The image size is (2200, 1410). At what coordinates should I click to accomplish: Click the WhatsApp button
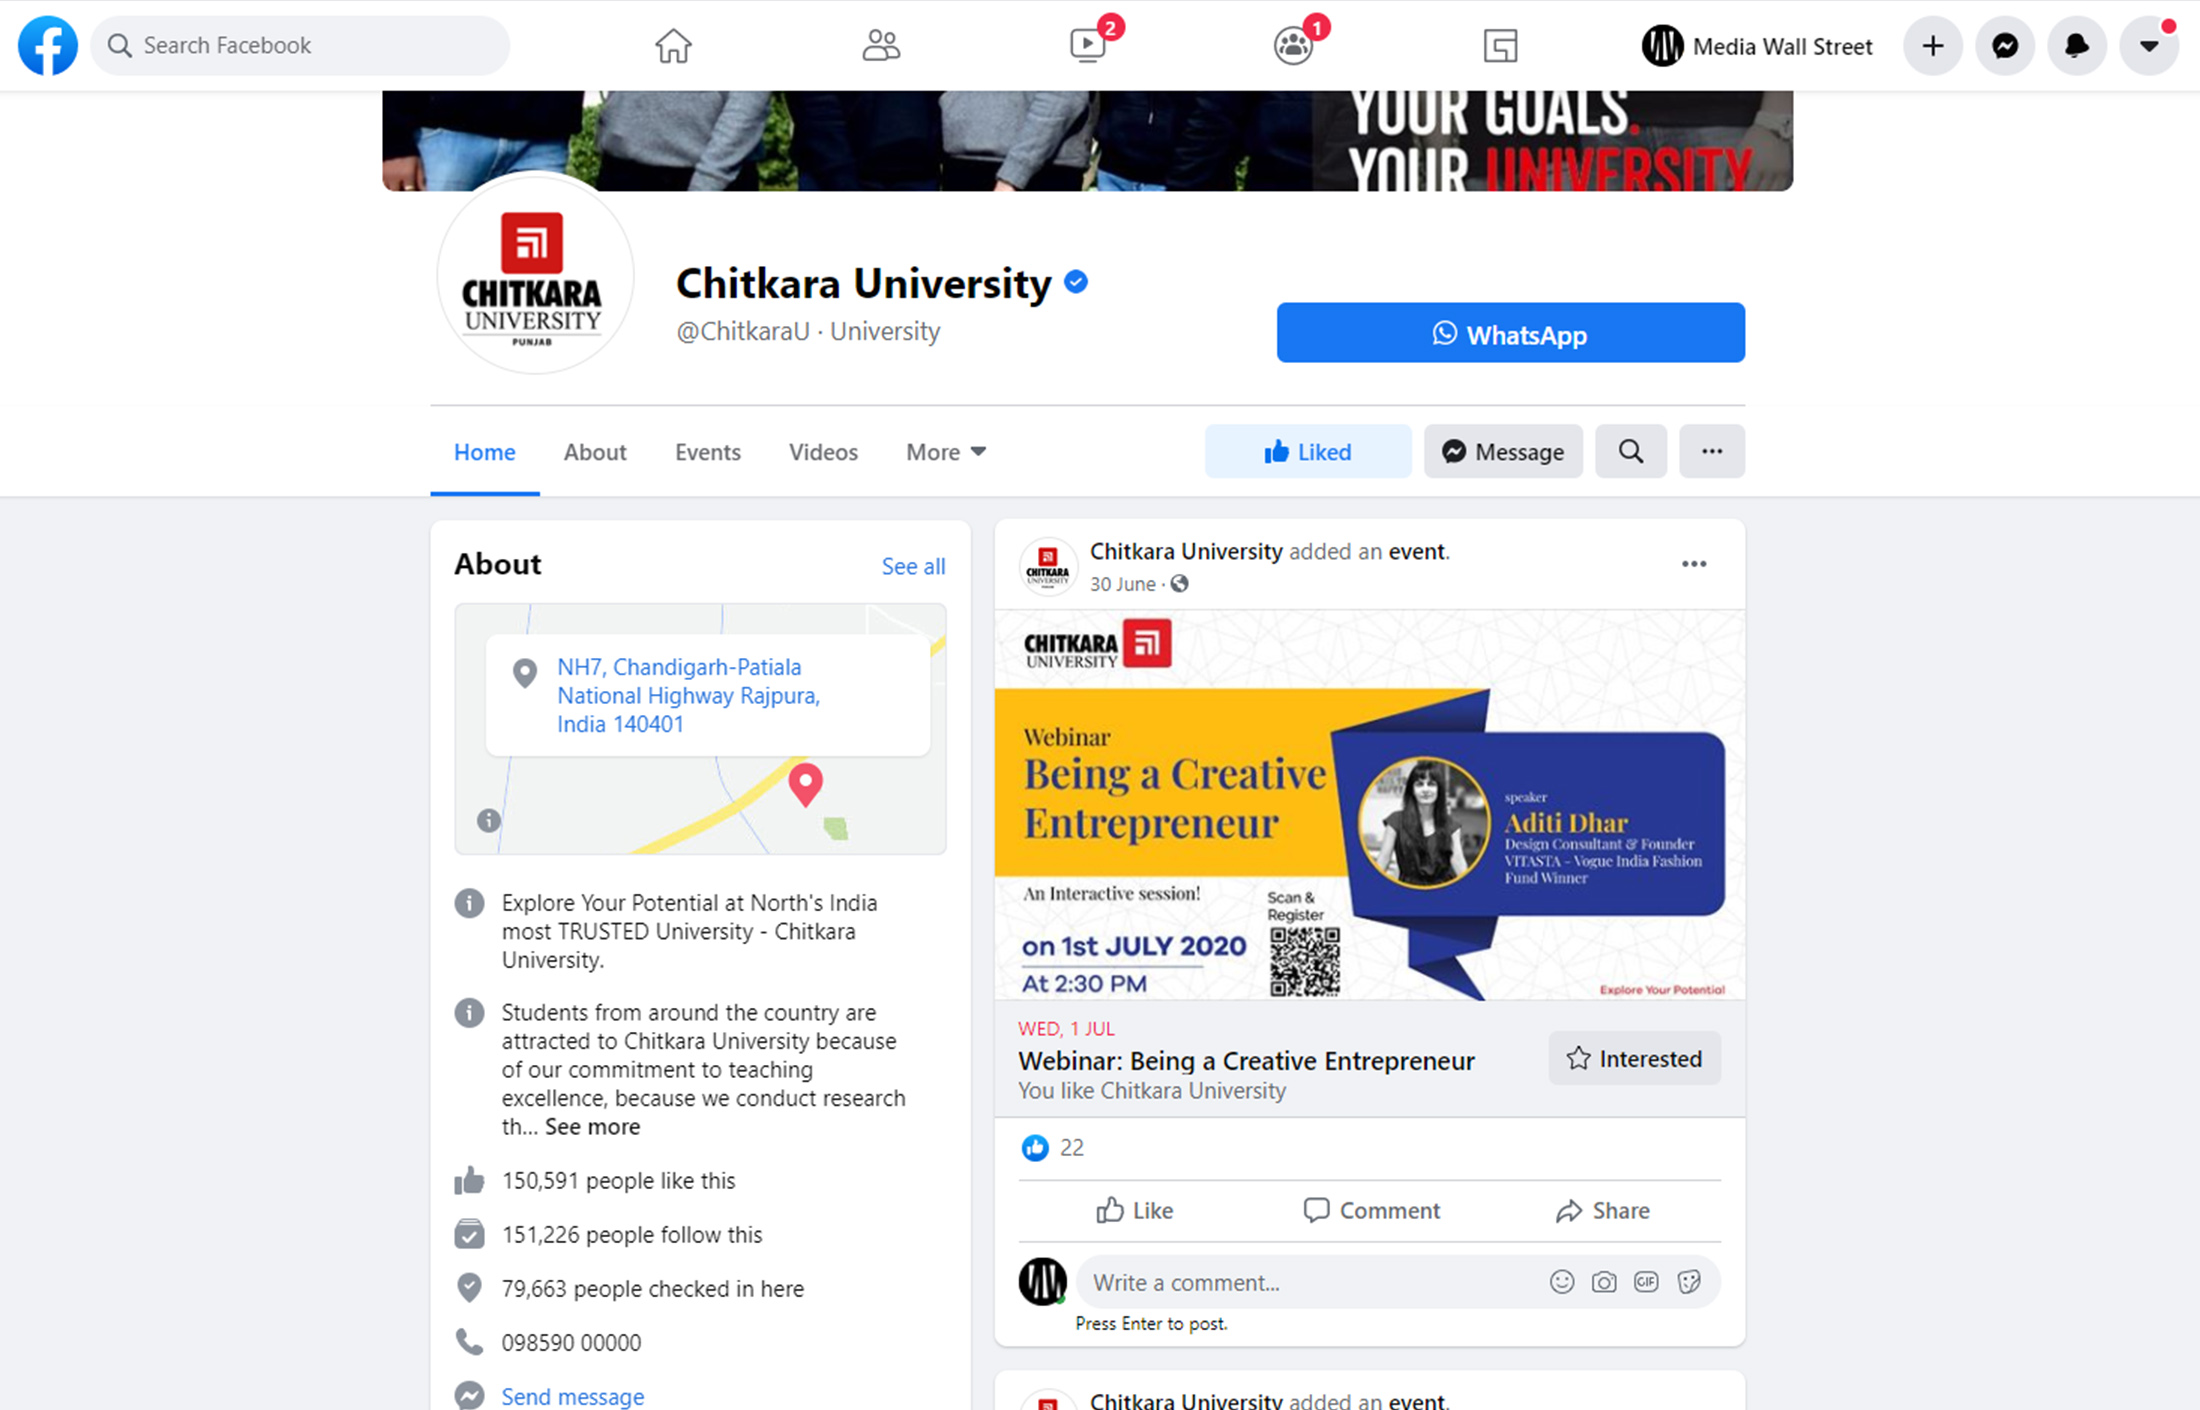(1511, 333)
